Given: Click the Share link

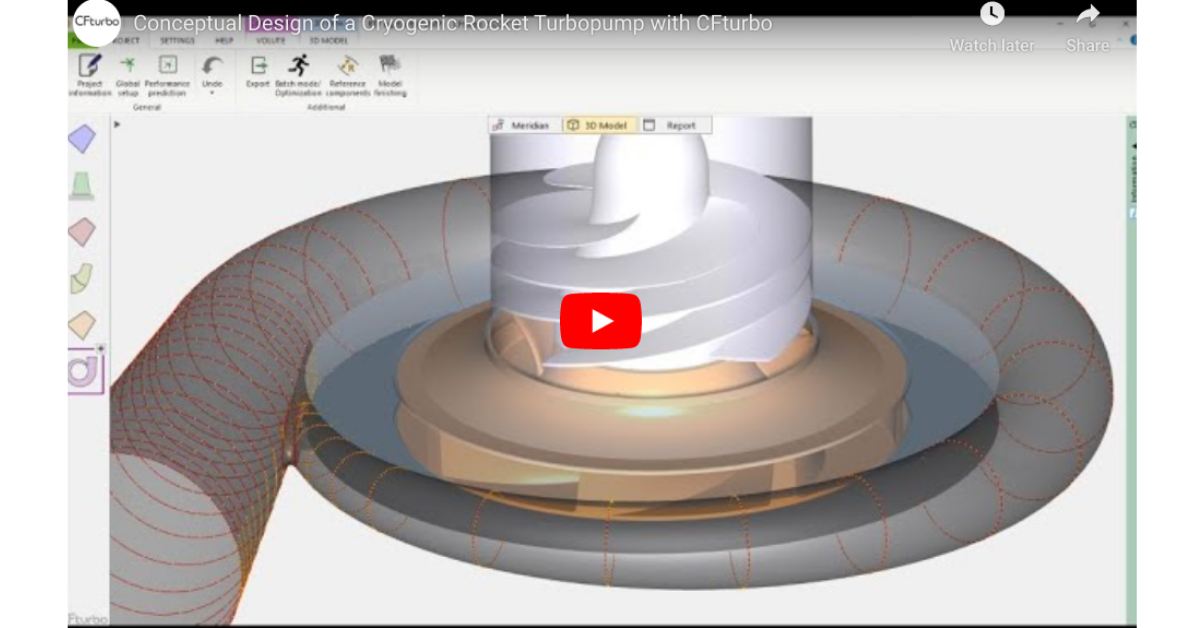Looking at the screenshot, I should [x=1086, y=28].
